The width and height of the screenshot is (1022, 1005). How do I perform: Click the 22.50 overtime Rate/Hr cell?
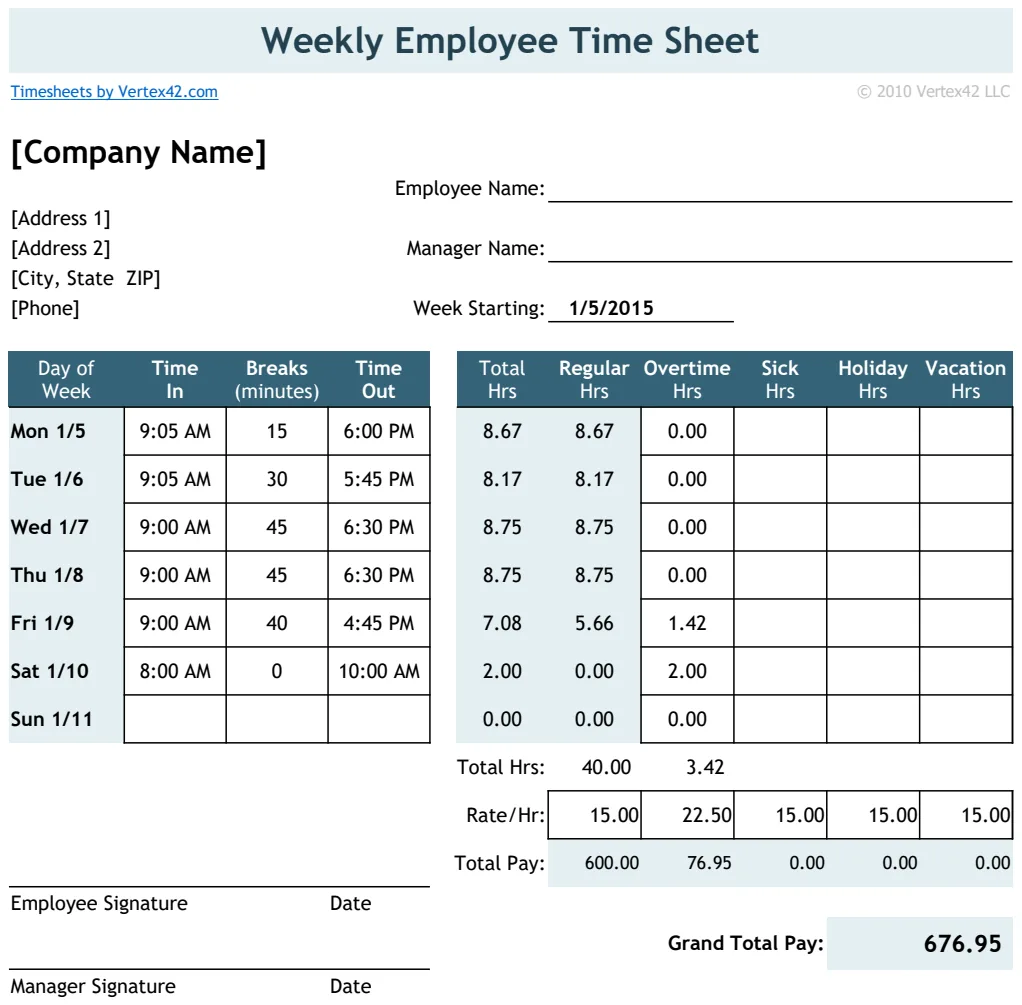coord(688,815)
